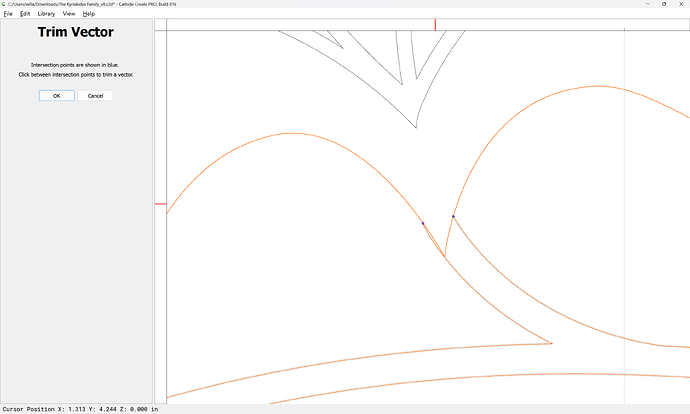Open the File menu
Image resolution: width=690 pixels, height=414 pixels.
pyautogui.click(x=8, y=14)
